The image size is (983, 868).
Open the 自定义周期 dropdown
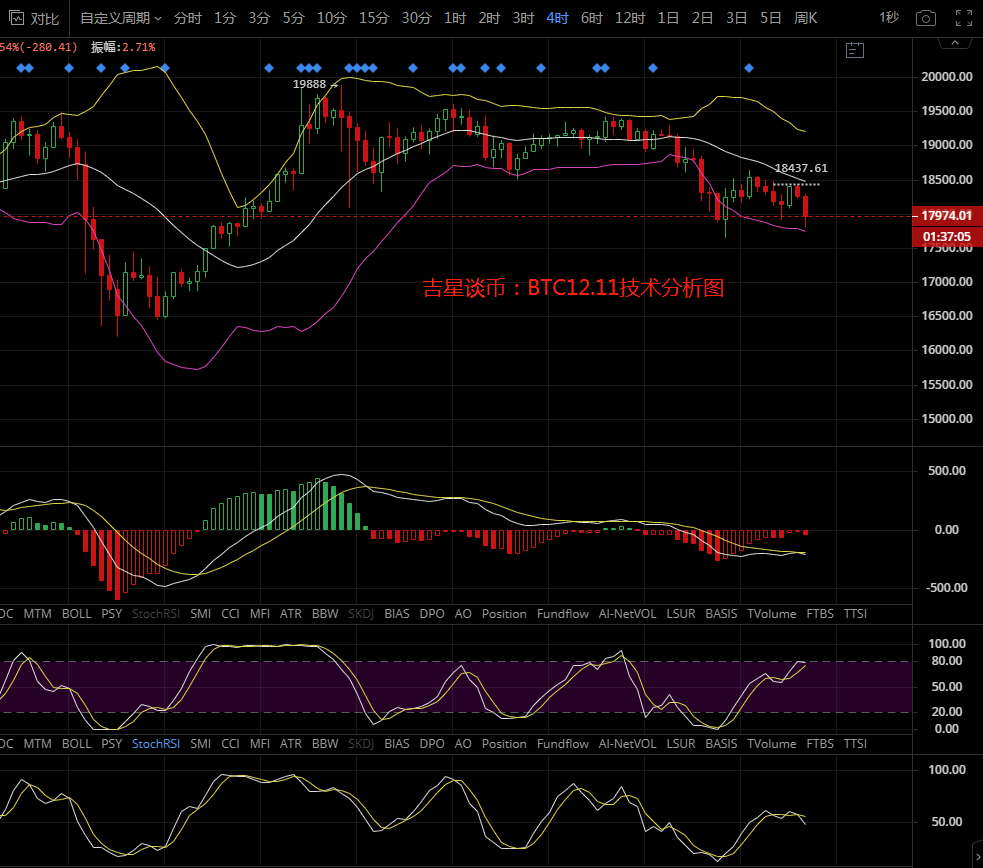[120, 18]
